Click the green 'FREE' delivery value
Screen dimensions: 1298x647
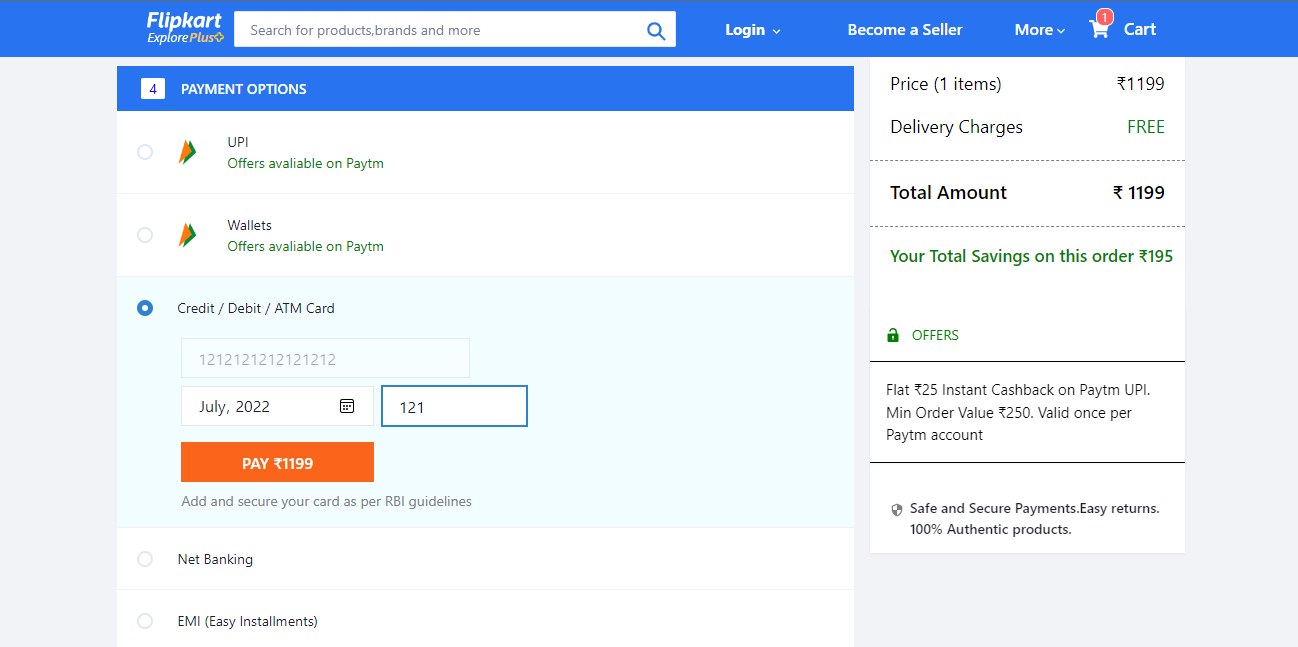[x=1146, y=127]
